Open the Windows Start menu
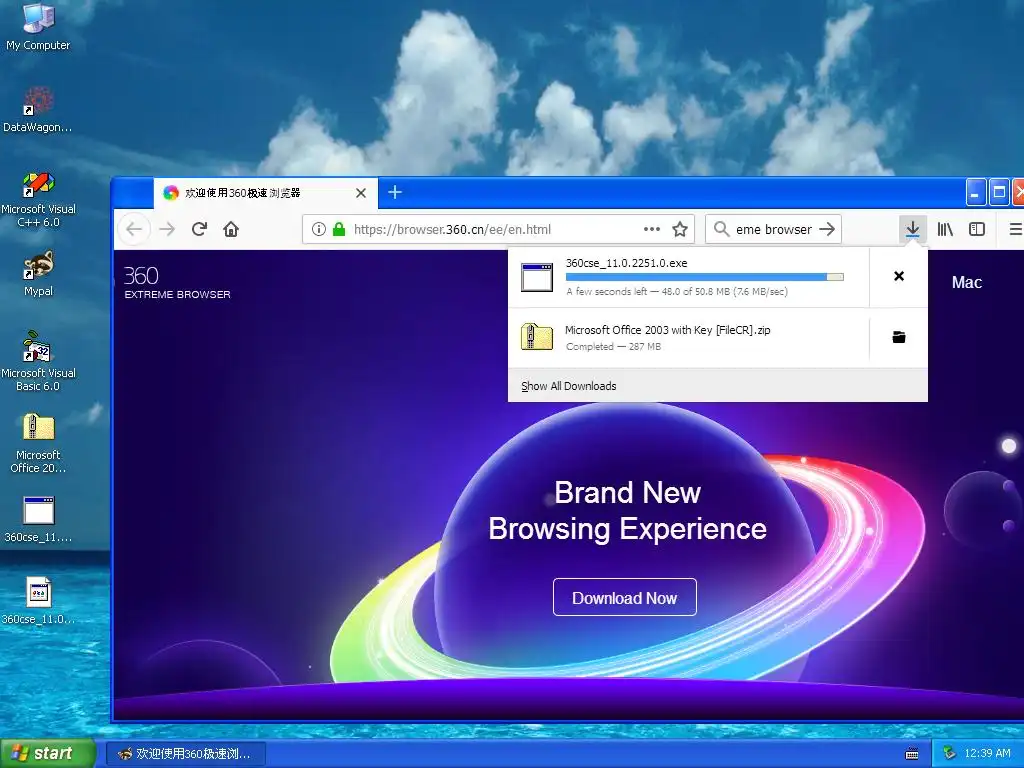1024x768 pixels. click(47, 753)
